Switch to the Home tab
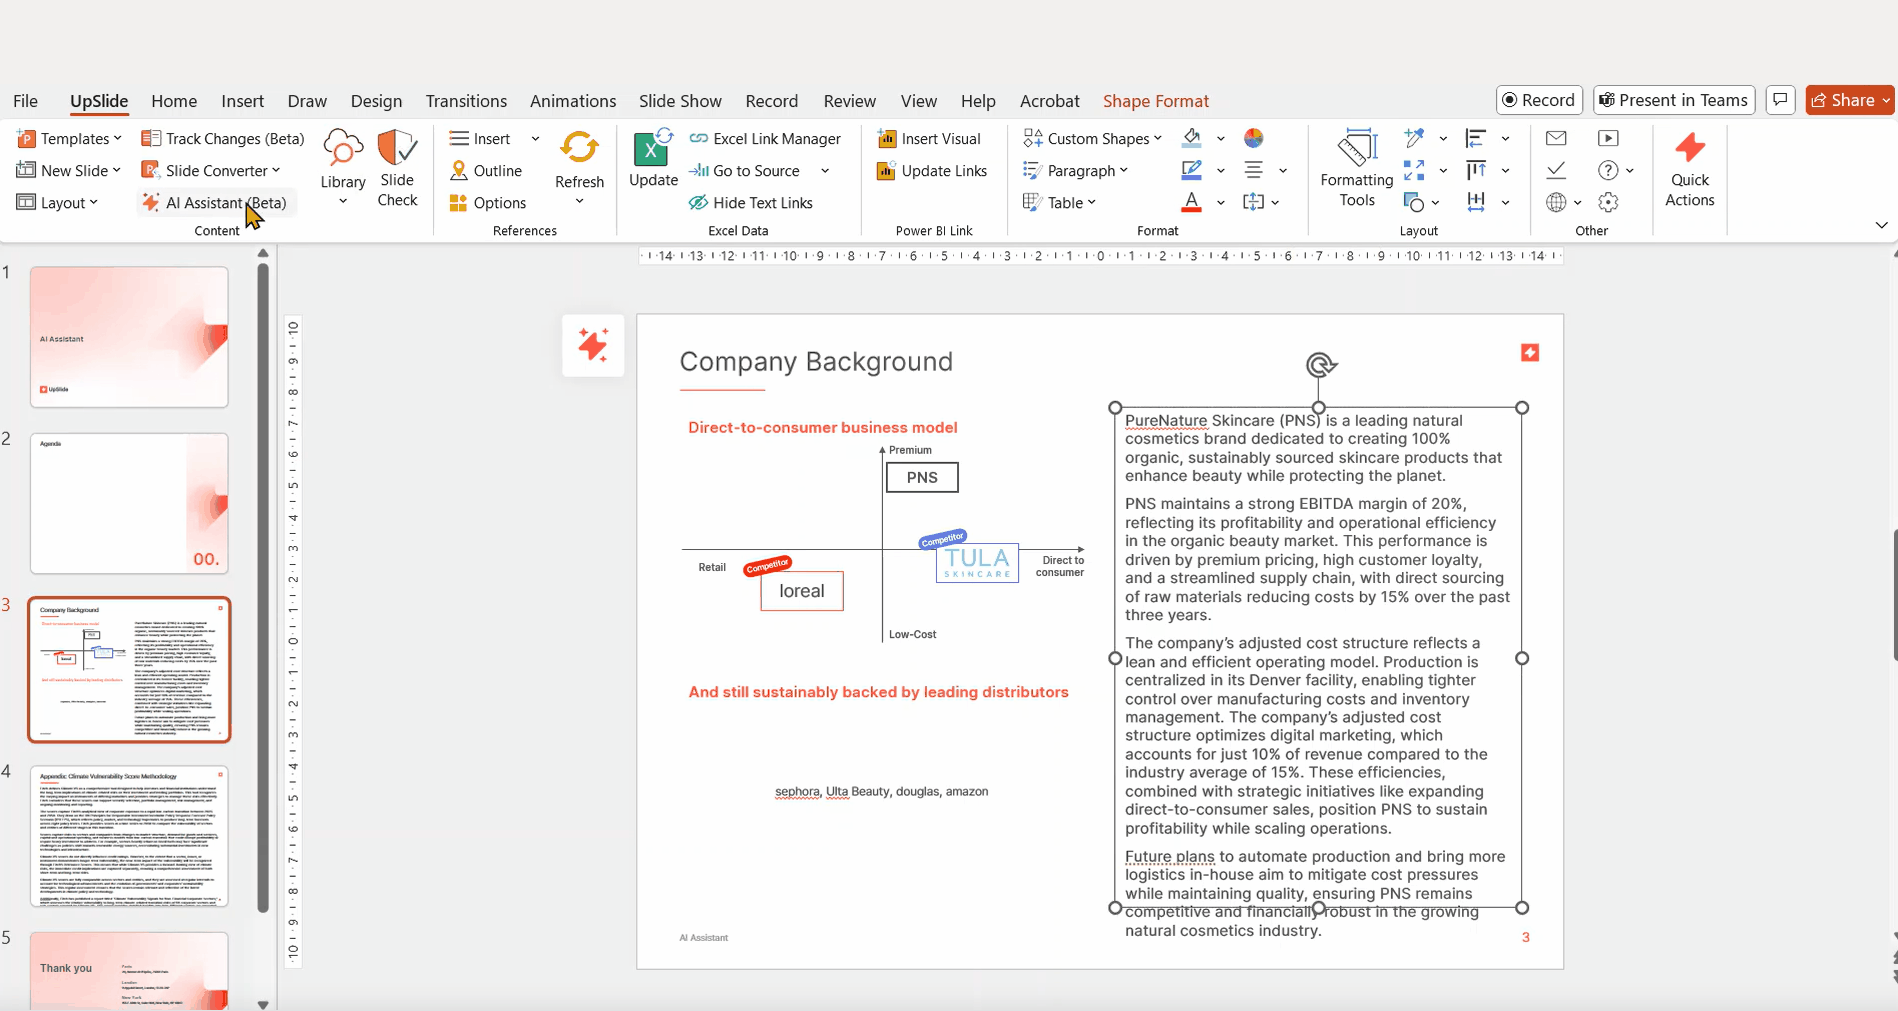 click(x=174, y=100)
